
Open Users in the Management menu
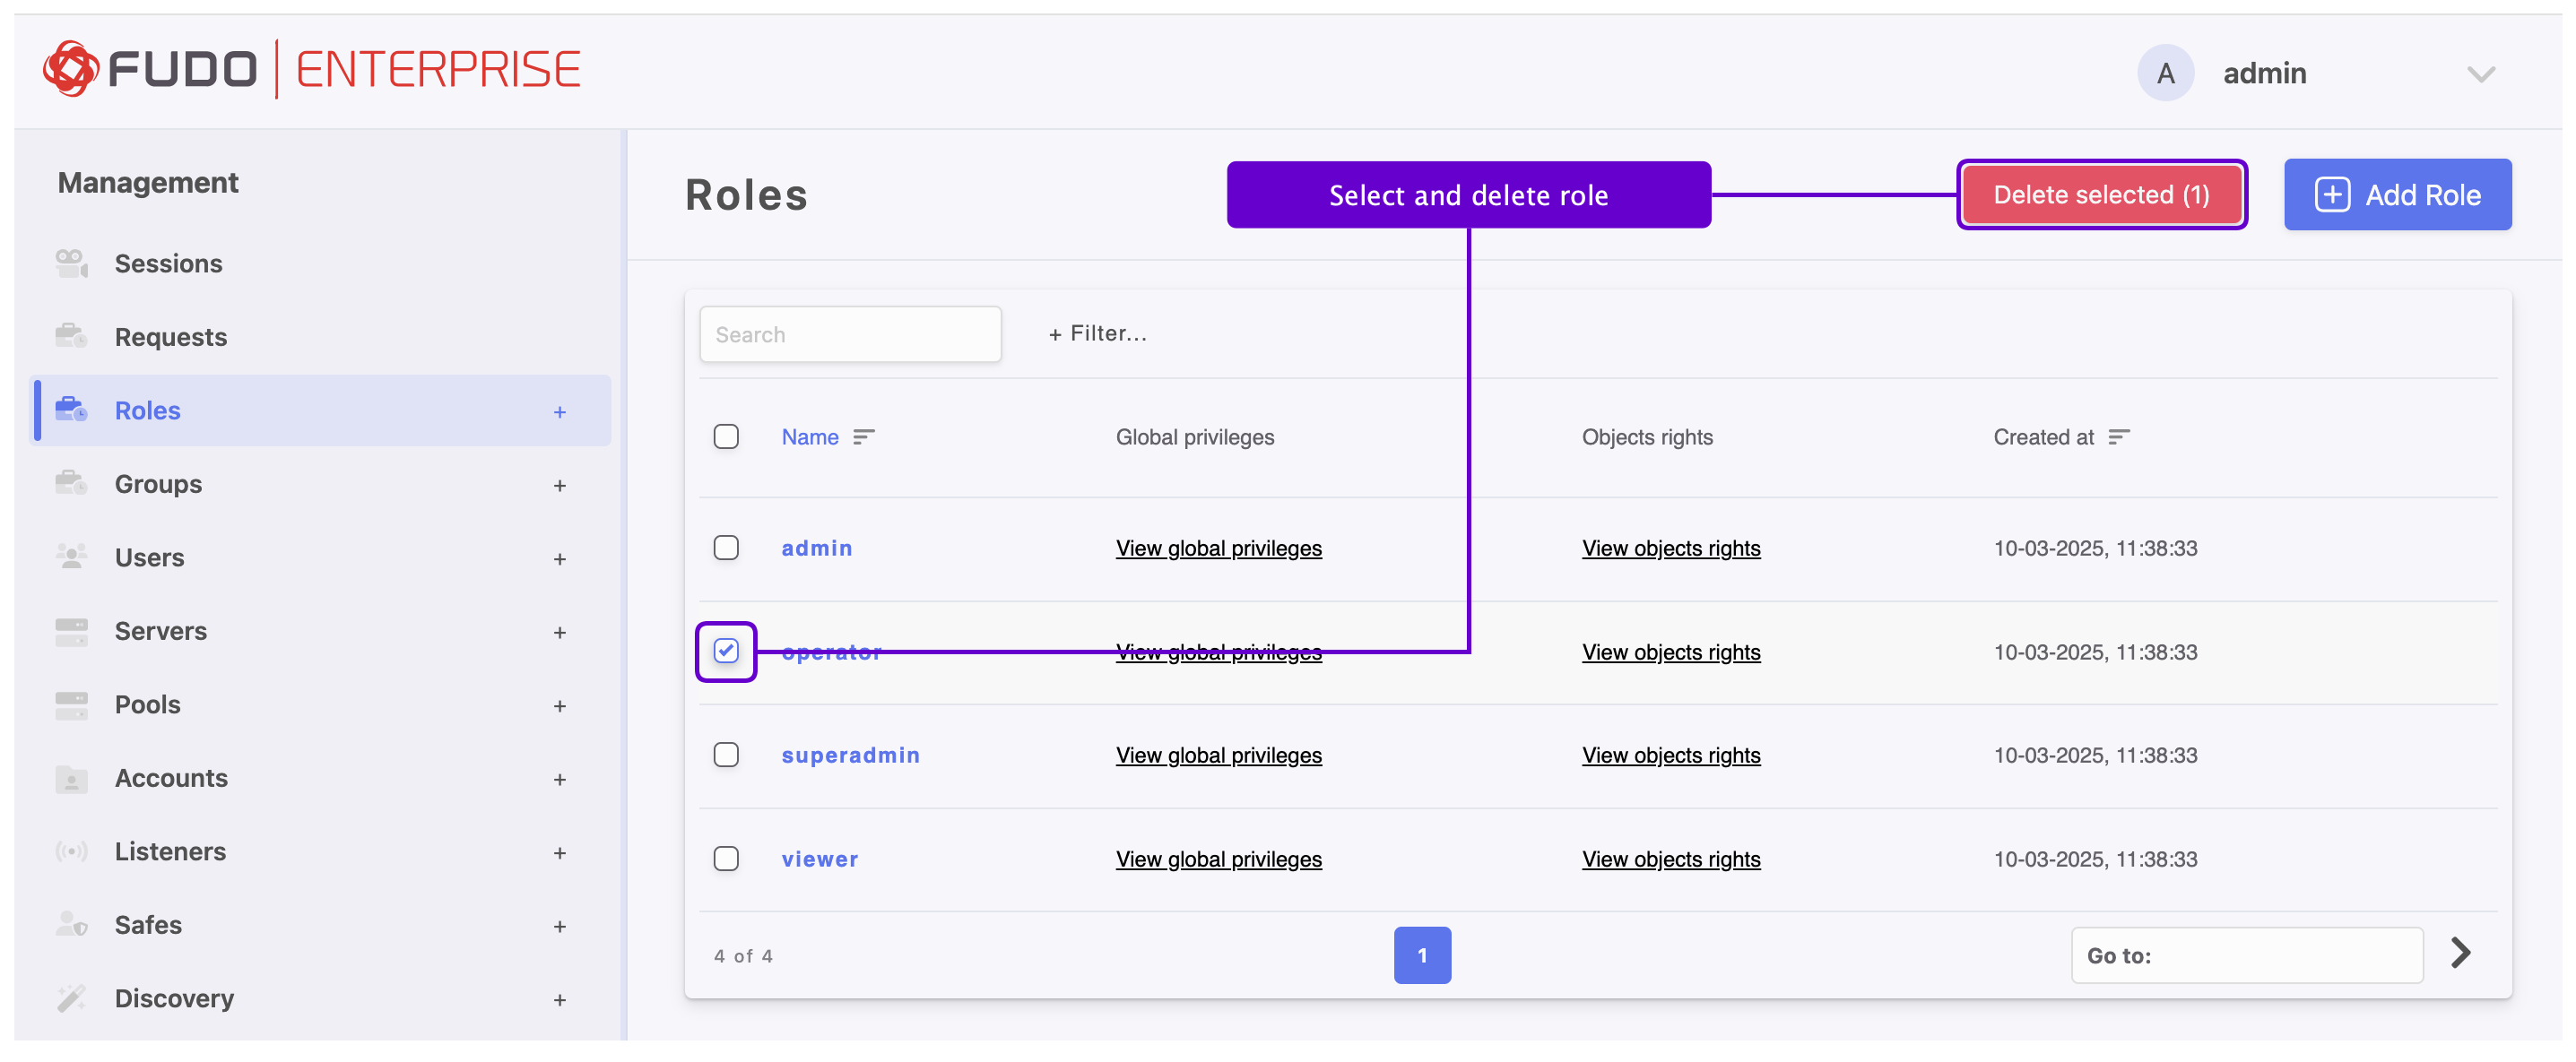pos(149,557)
